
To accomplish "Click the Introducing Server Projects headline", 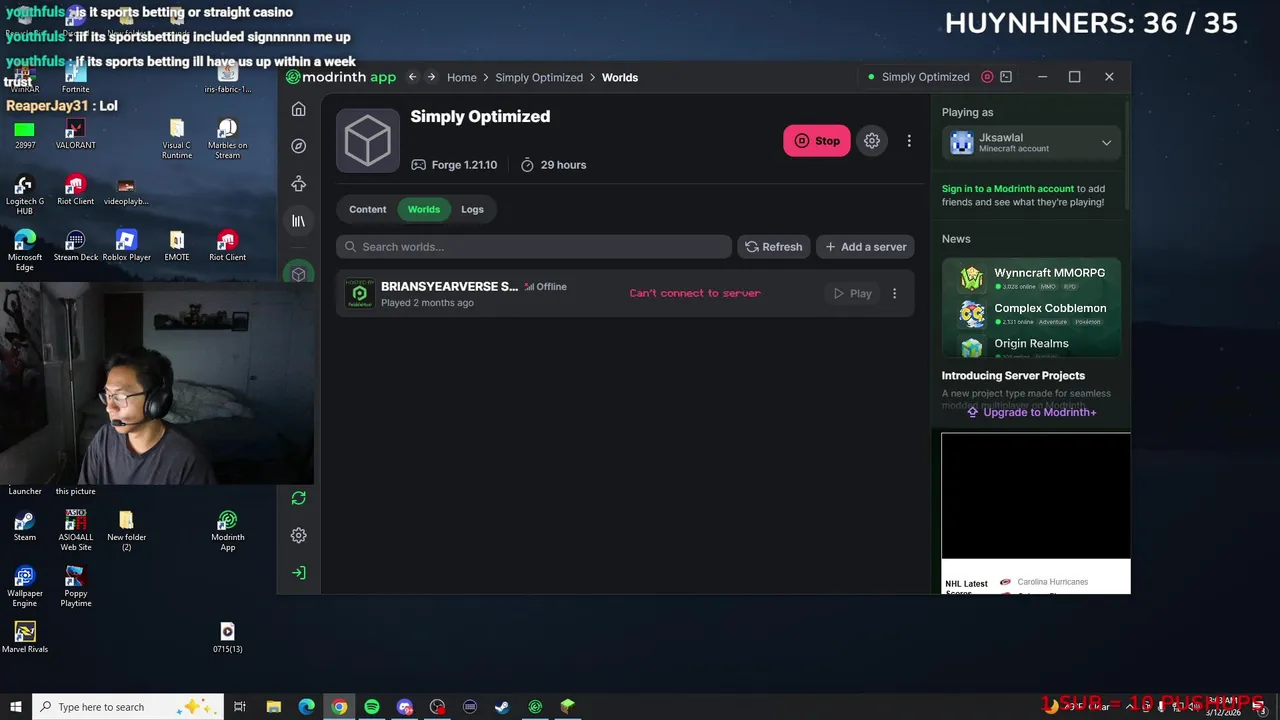I will point(1013,376).
